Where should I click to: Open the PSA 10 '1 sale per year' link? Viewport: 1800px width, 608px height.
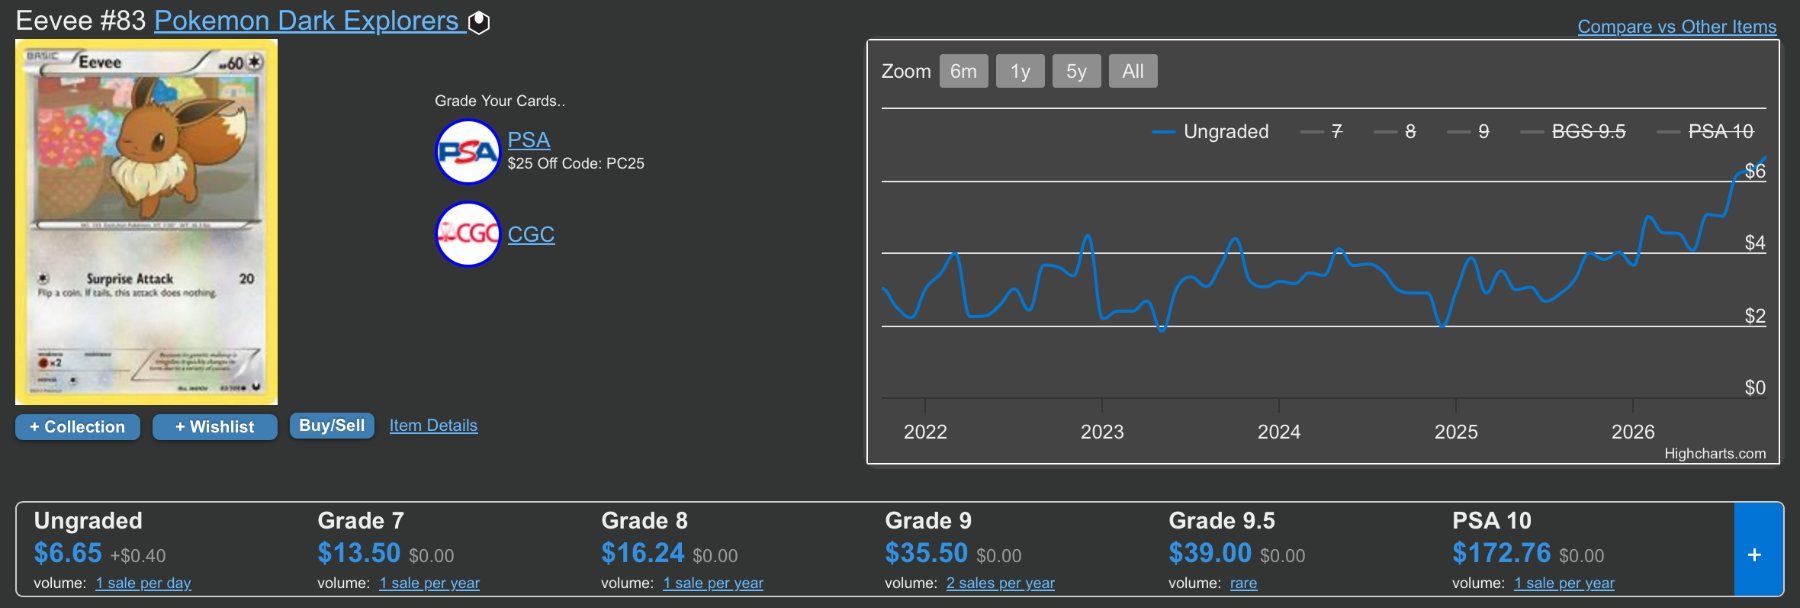[x=1564, y=583]
